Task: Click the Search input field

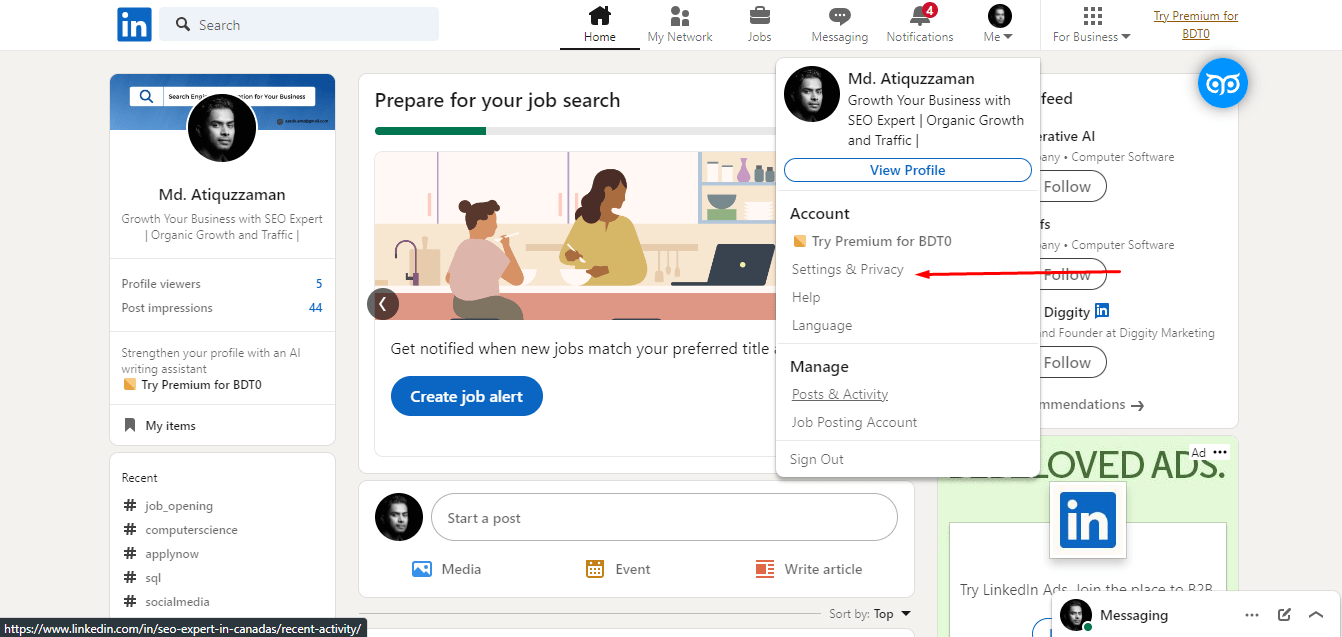Action: tap(299, 24)
